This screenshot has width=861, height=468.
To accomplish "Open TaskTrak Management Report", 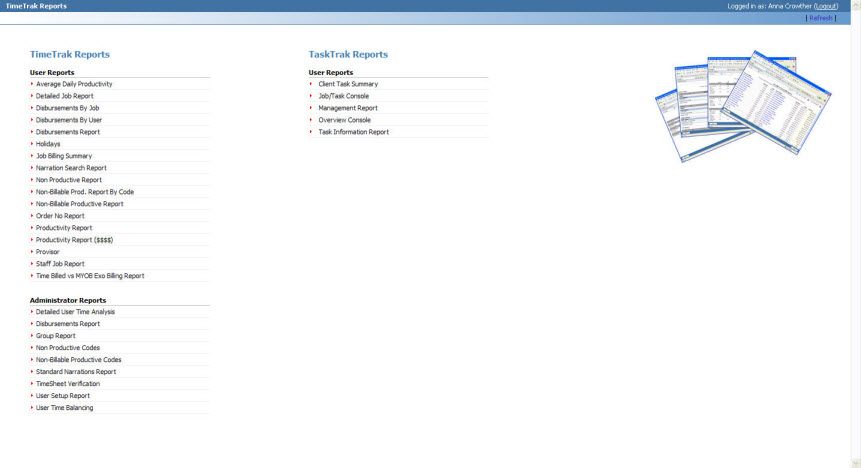I will click(348, 108).
